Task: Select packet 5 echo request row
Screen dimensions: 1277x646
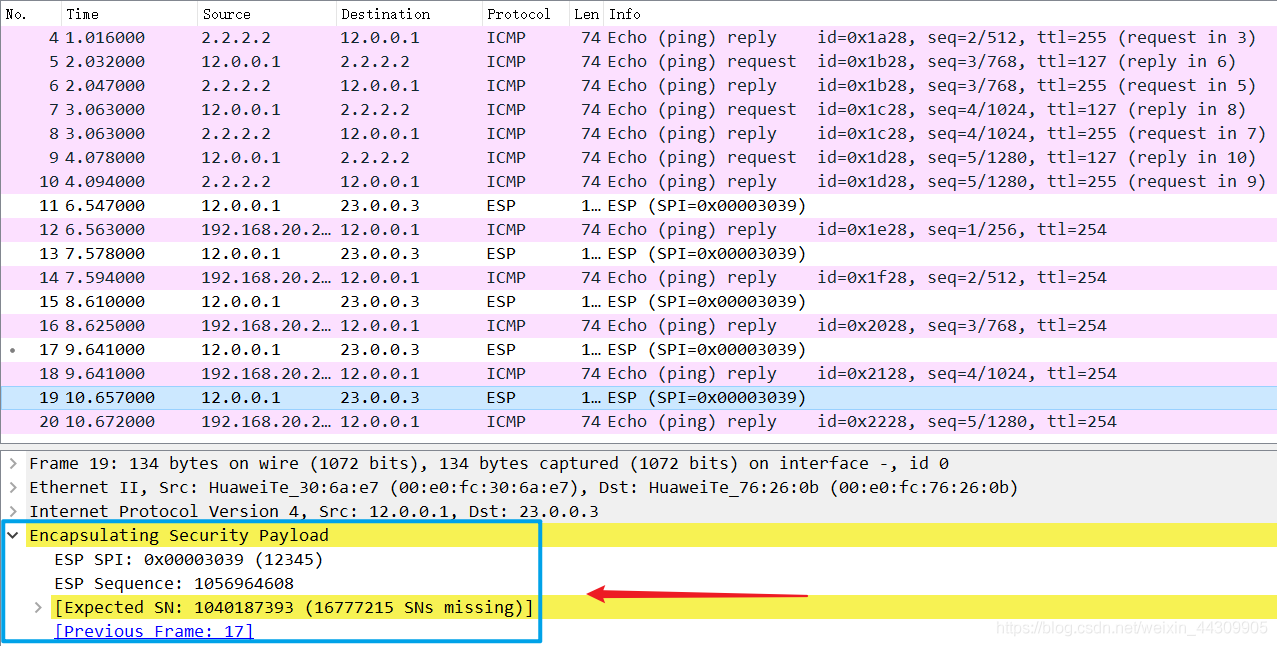Action: click(x=638, y=62)
